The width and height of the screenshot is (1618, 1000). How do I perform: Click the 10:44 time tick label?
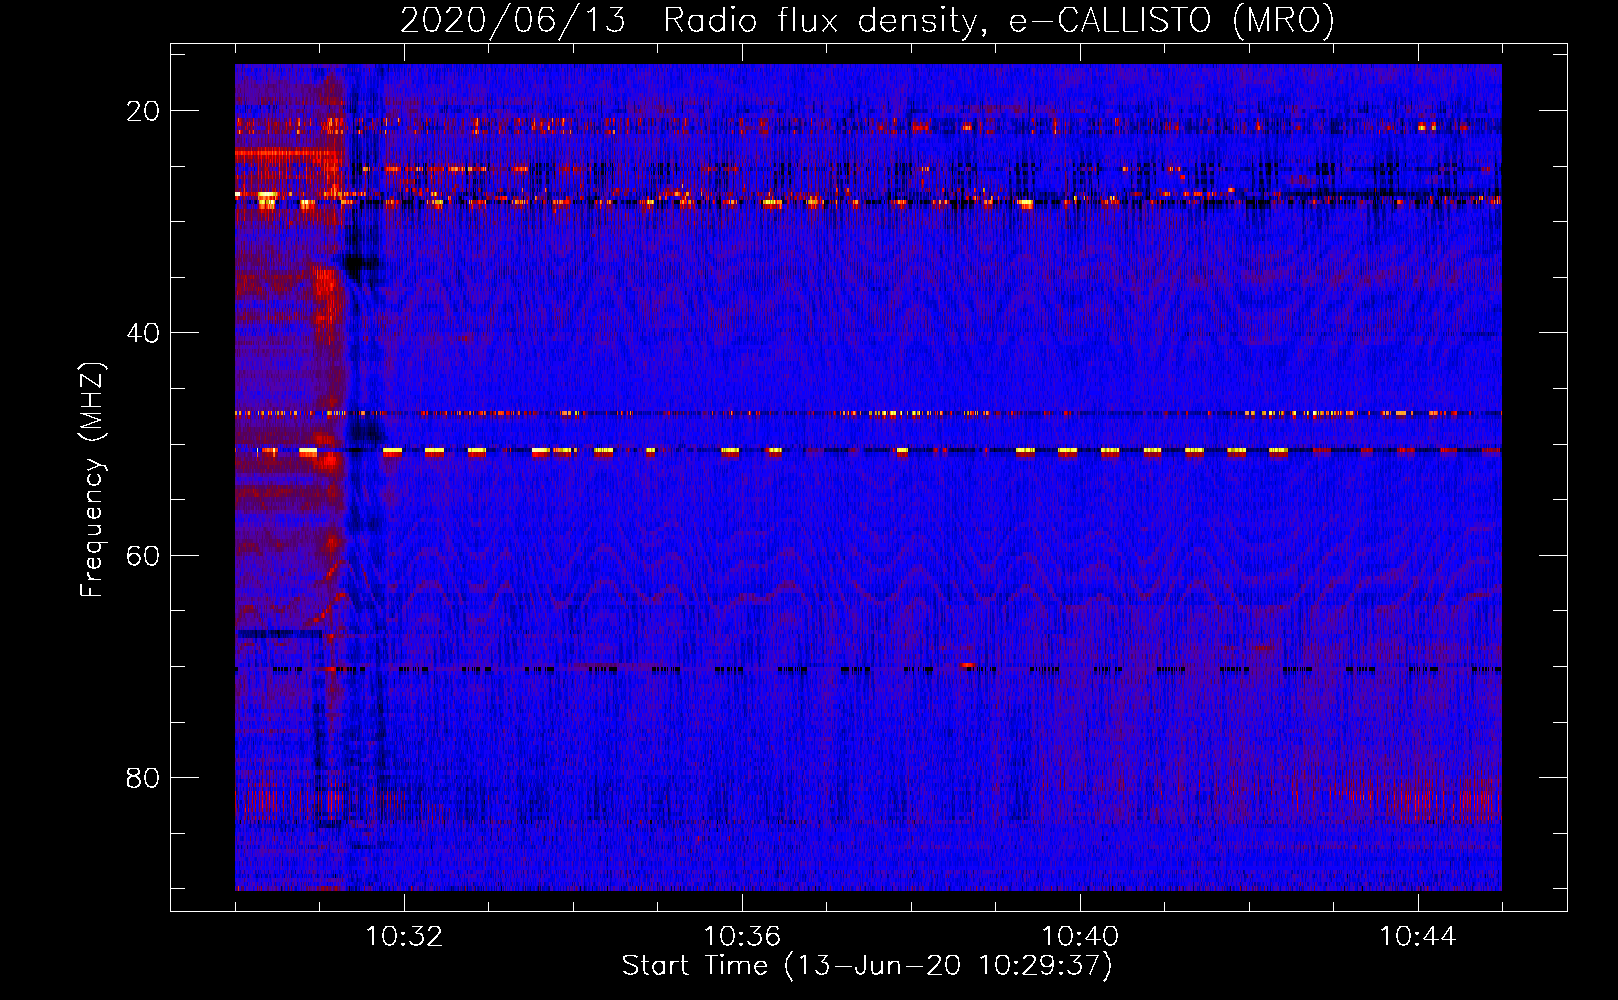[1418, 937]
